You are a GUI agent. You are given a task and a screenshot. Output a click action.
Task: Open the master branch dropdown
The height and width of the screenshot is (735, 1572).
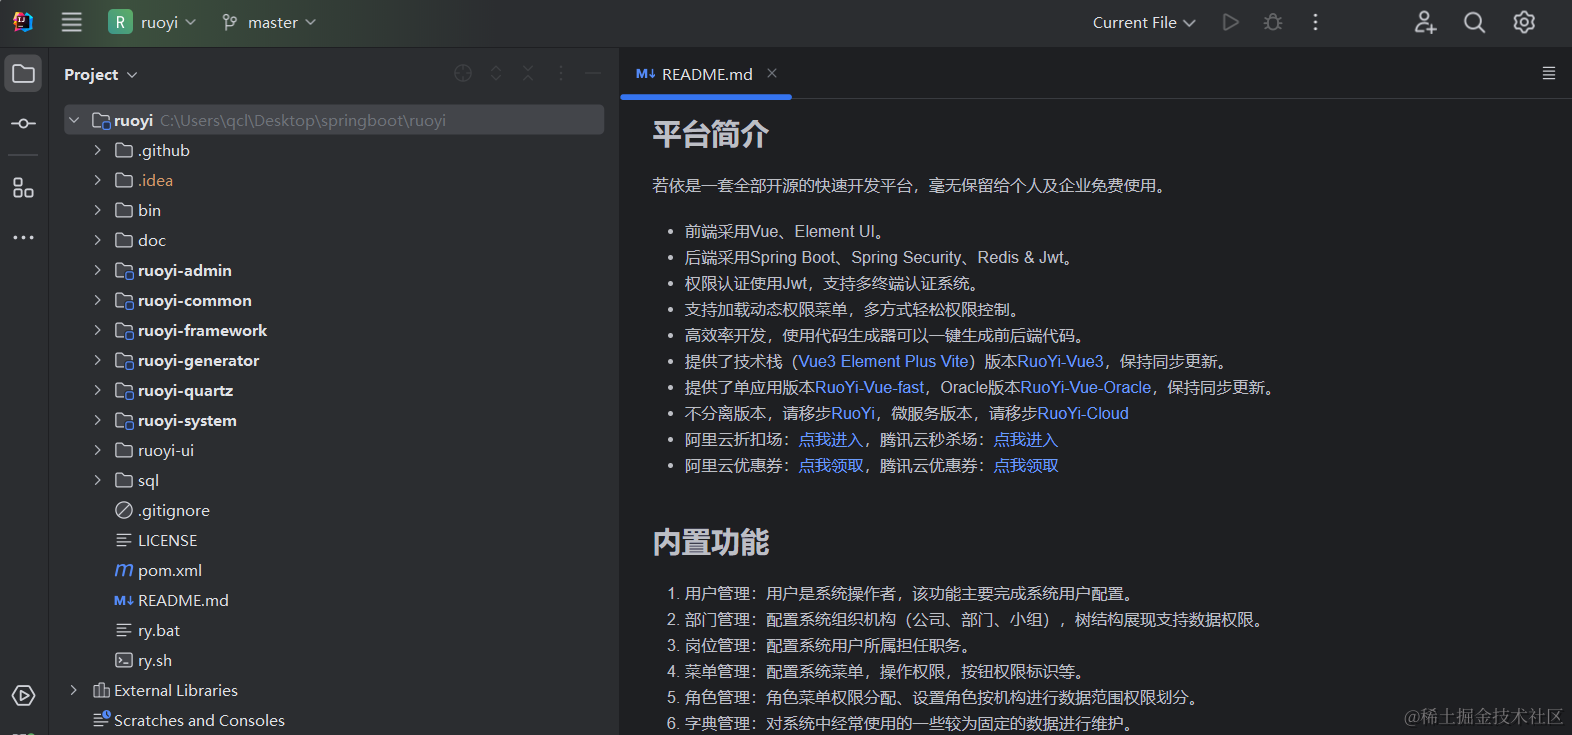pos(269,22)
